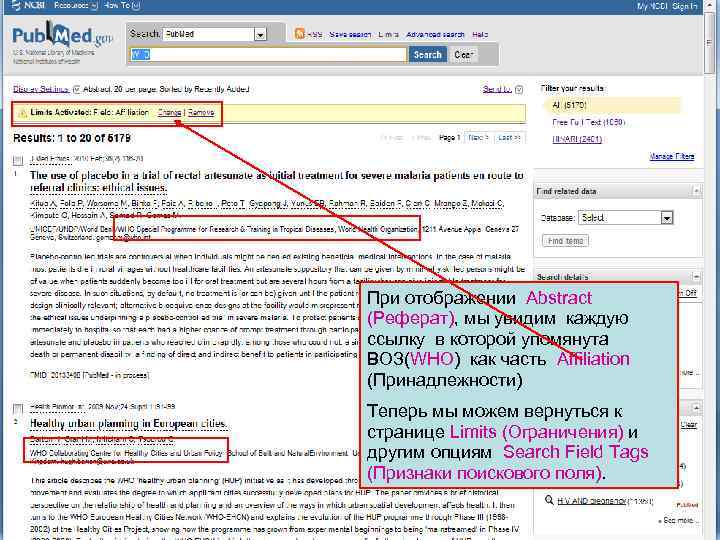Select the HINARI (2401) filter
Viewport: 720px width, 540px height.
(x=577, y=139)
